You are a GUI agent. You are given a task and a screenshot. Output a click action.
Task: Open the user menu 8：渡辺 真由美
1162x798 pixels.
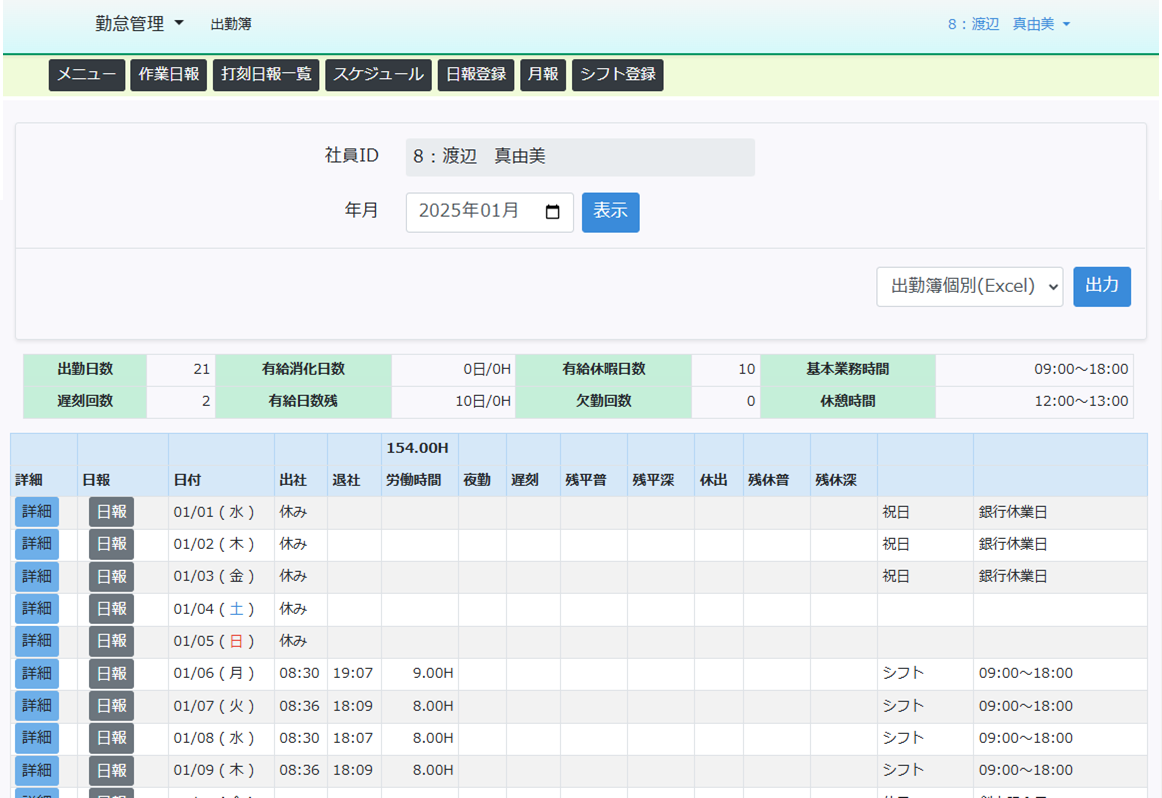pos(1008,24)
